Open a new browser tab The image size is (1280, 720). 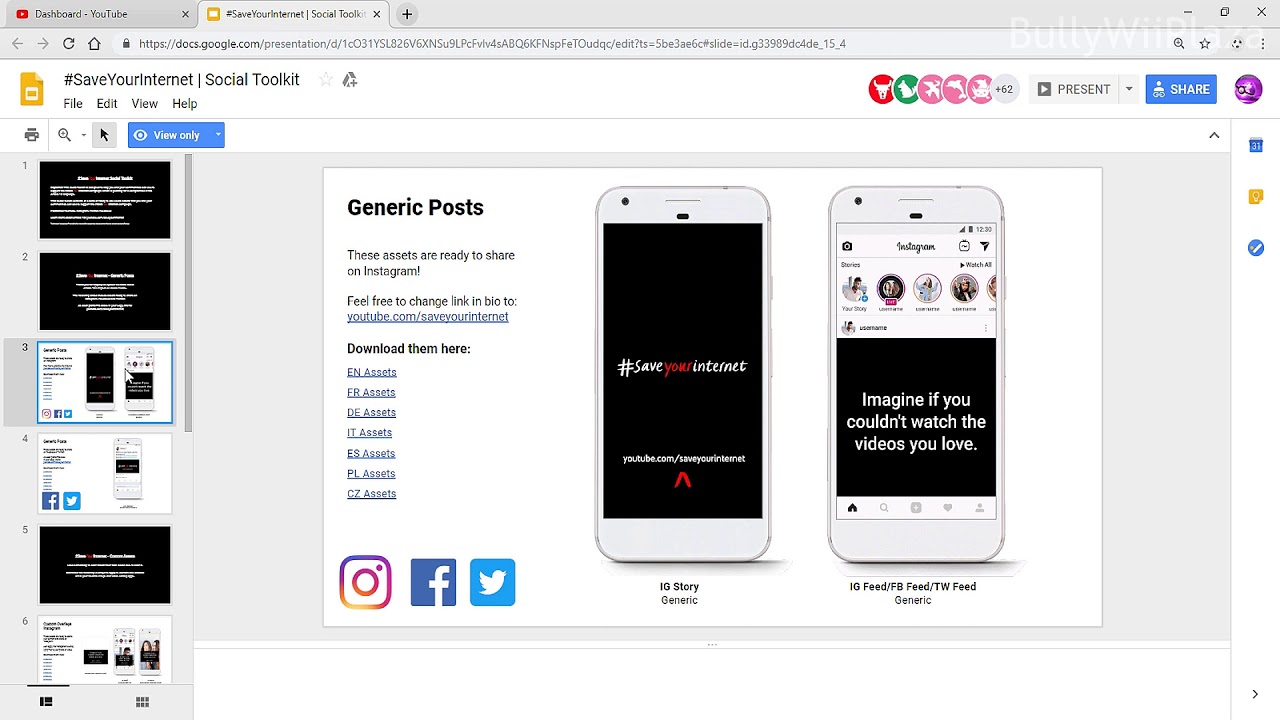tap(407, 14)
